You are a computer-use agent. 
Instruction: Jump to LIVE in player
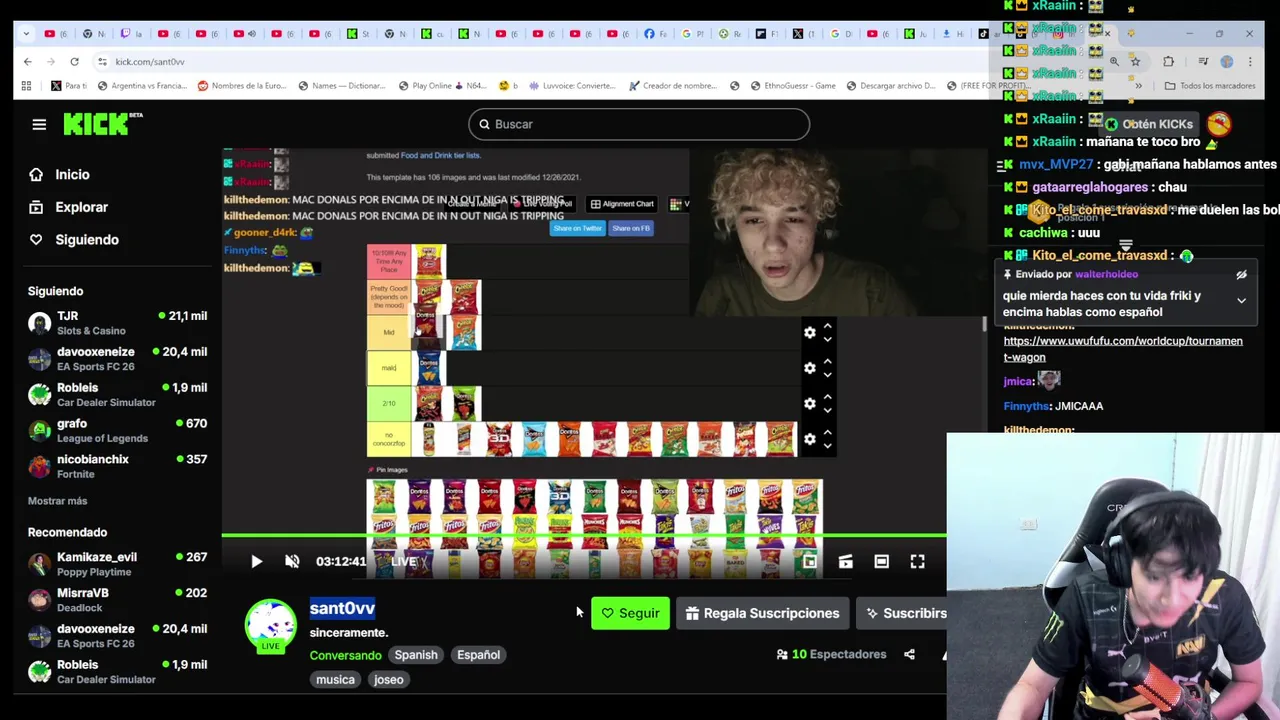404,562
